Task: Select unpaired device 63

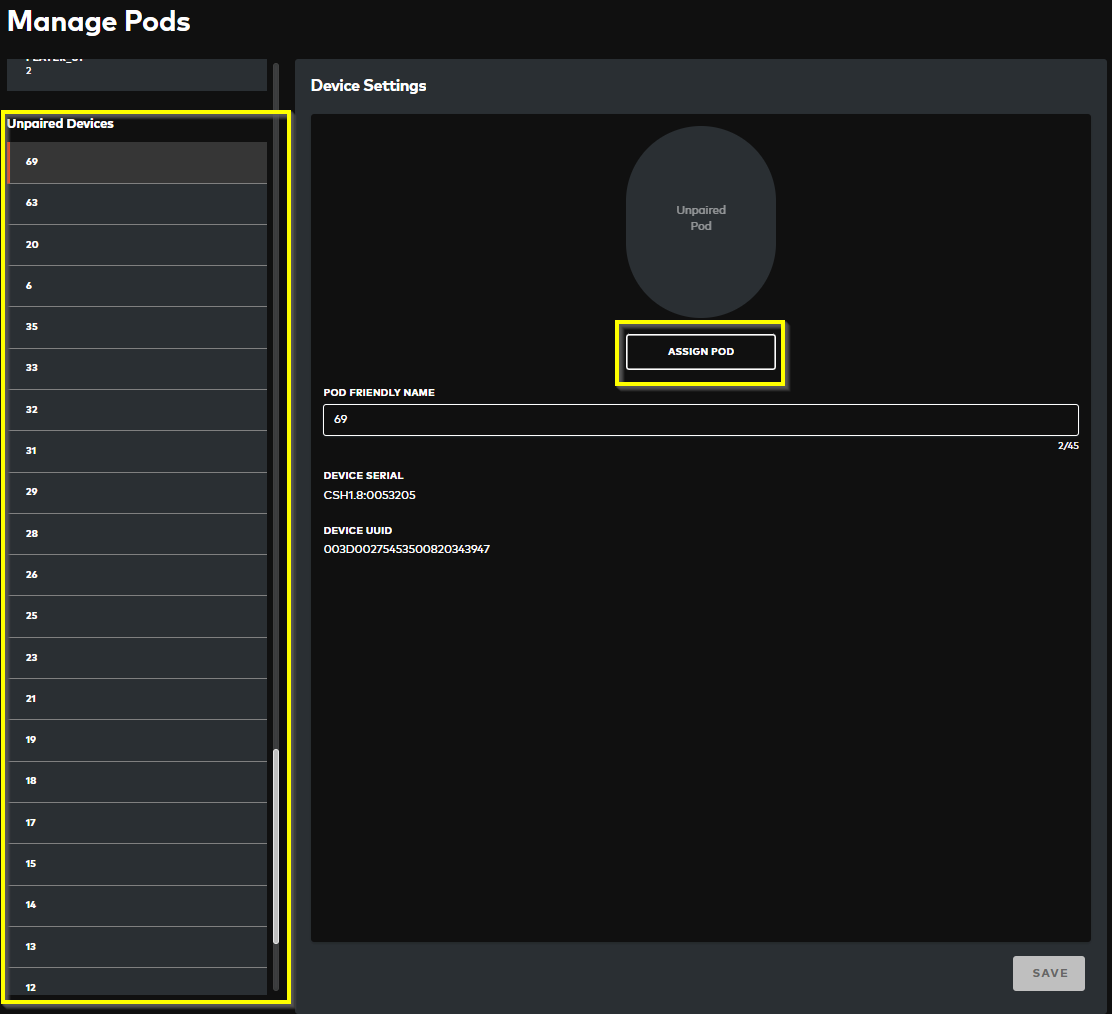Action: [137, 203]
